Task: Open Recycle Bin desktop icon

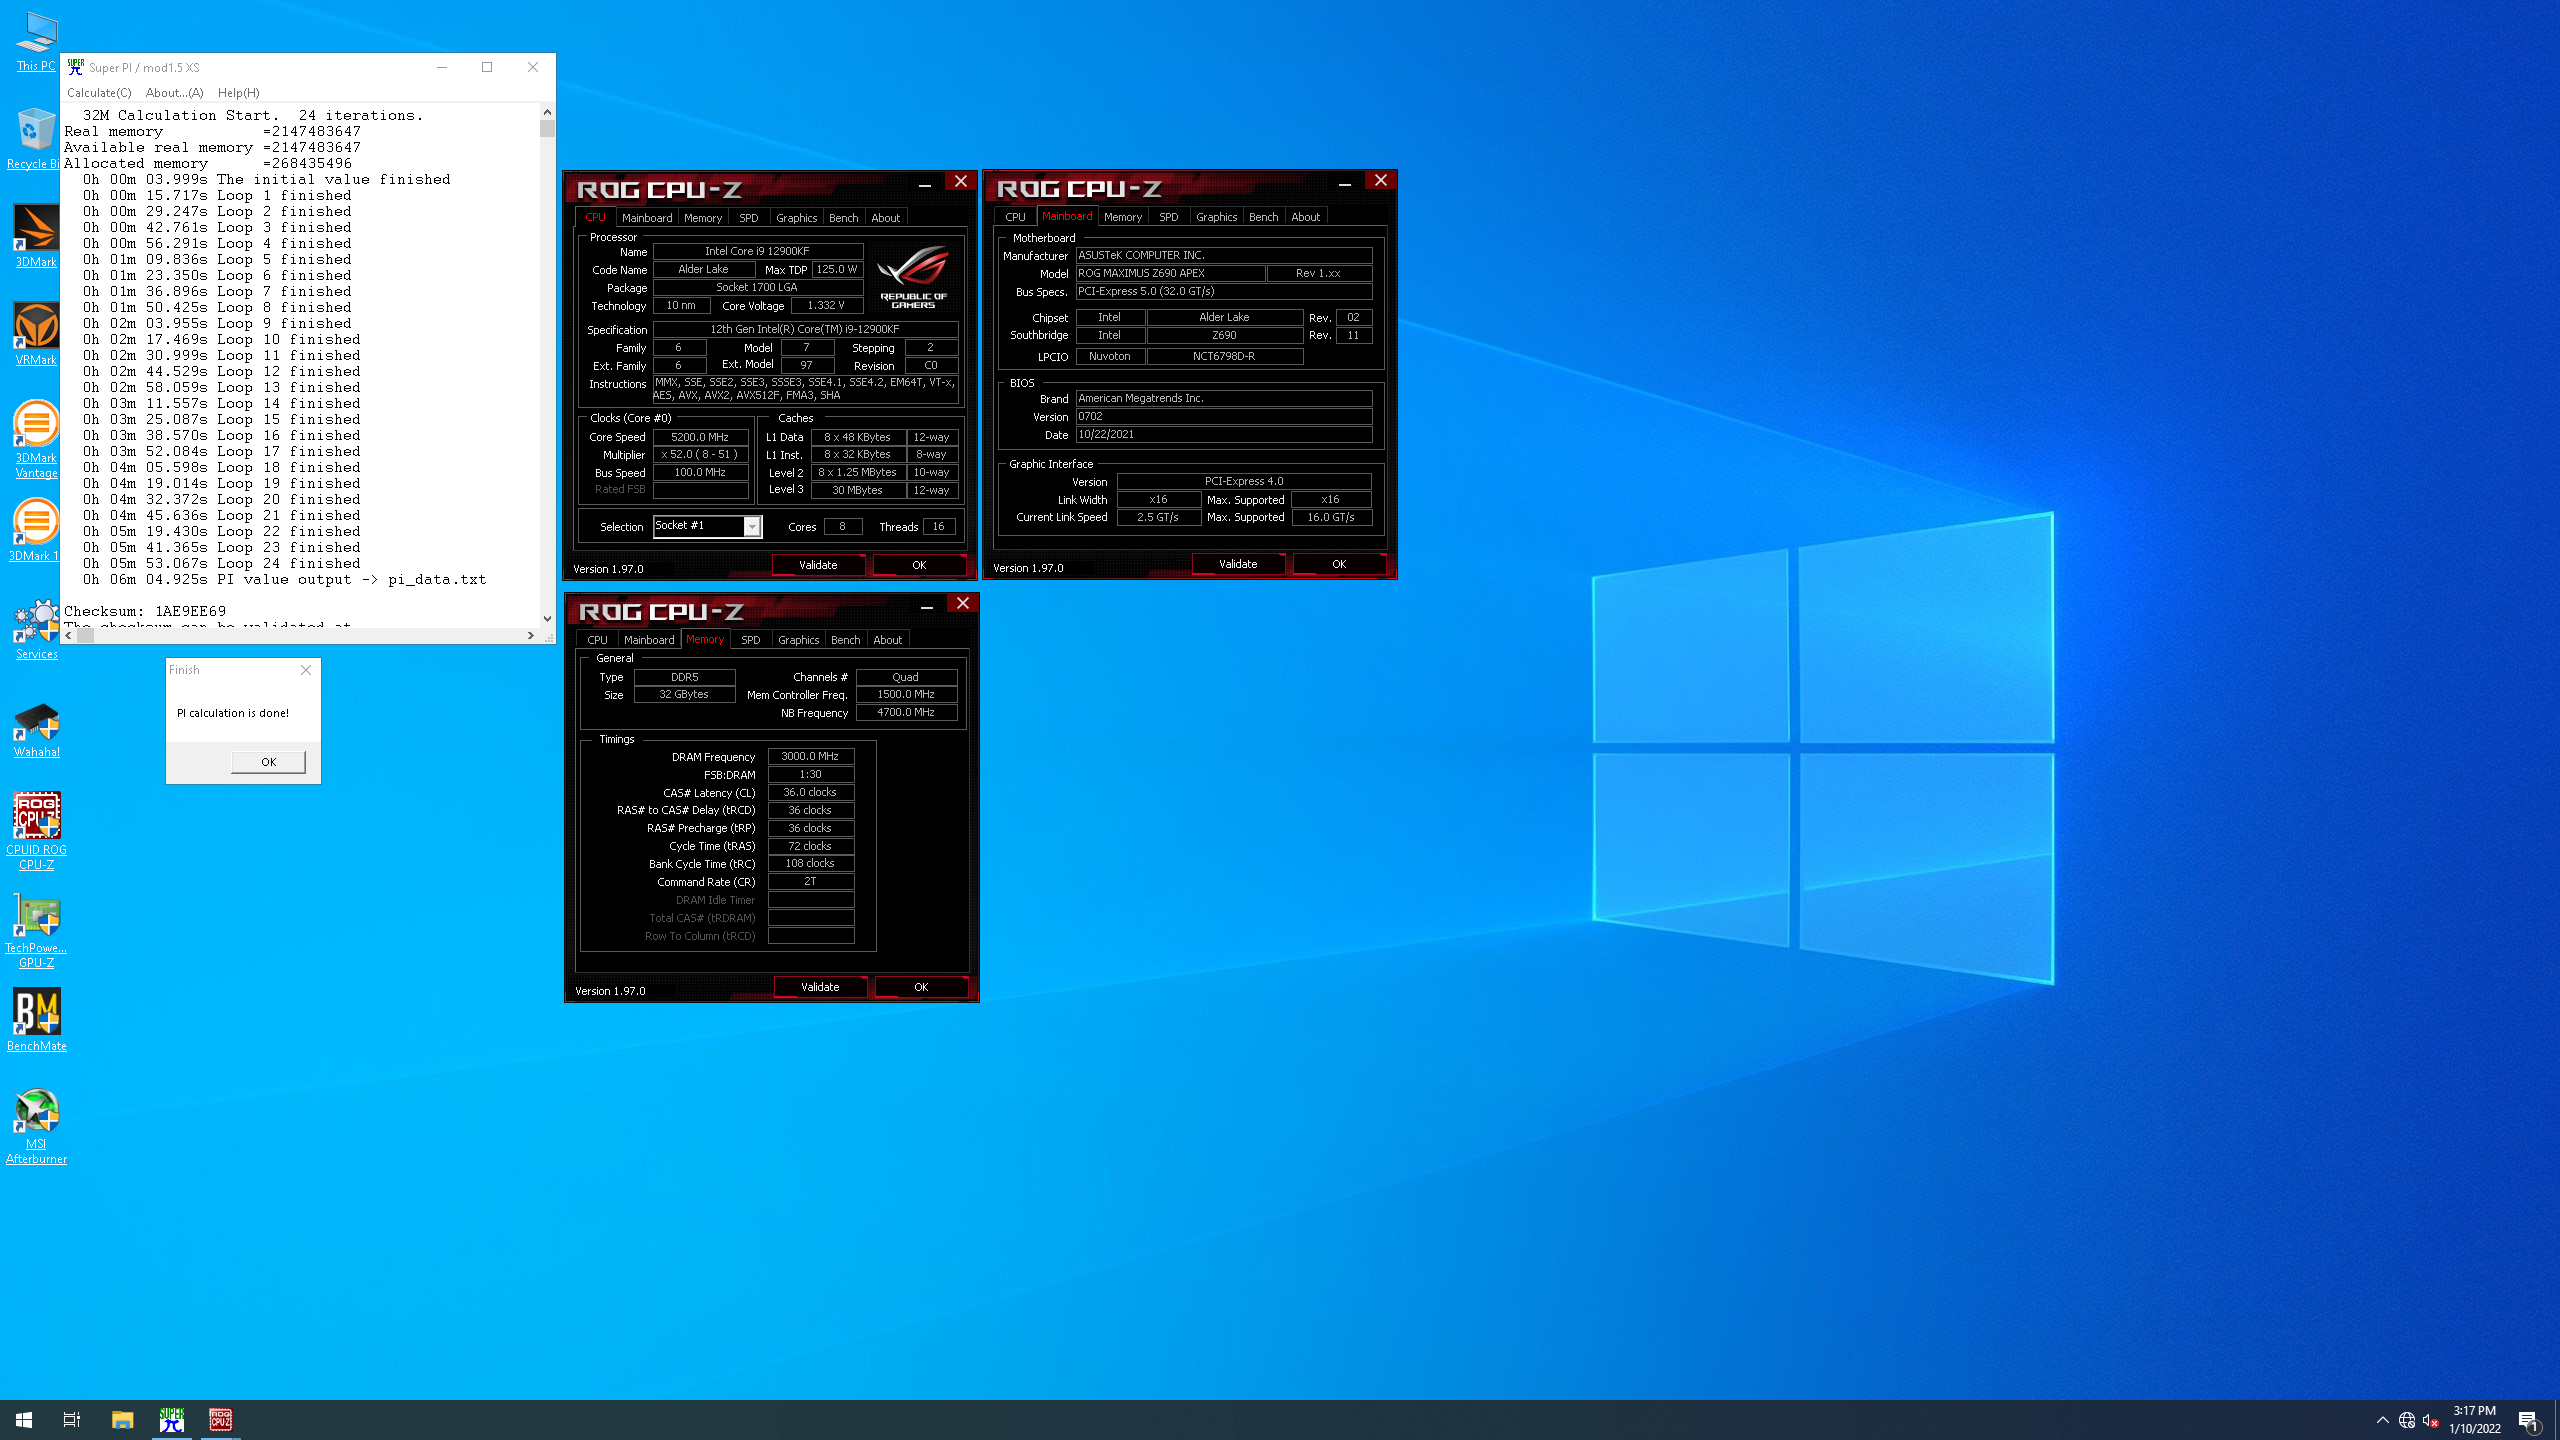Action: point(34,139)
